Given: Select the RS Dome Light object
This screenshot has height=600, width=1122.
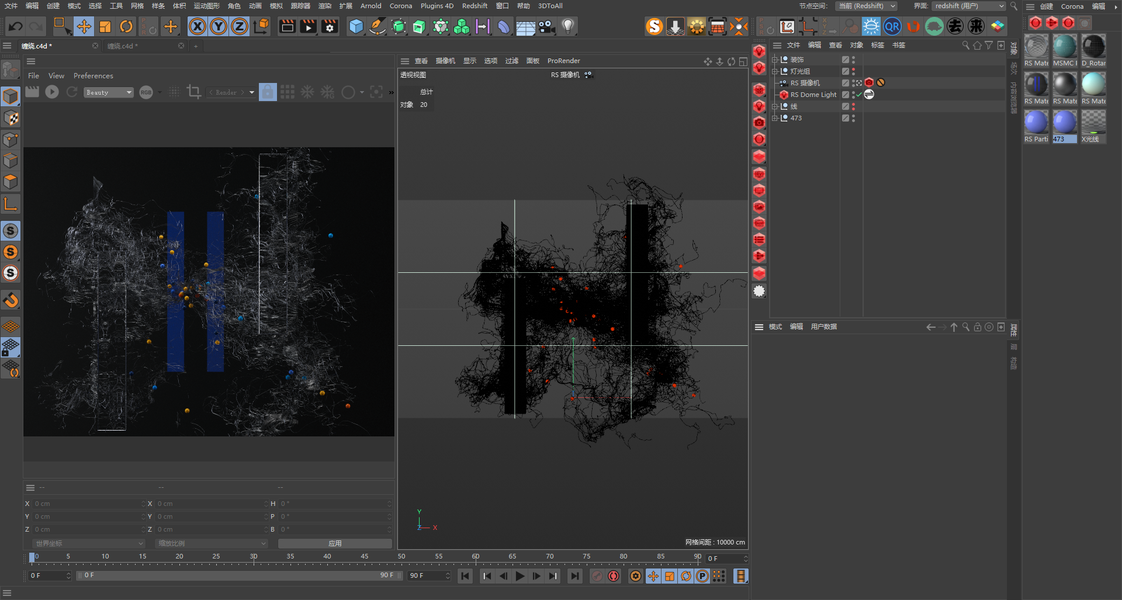Looking at the screenshot, I should point(813,95).
